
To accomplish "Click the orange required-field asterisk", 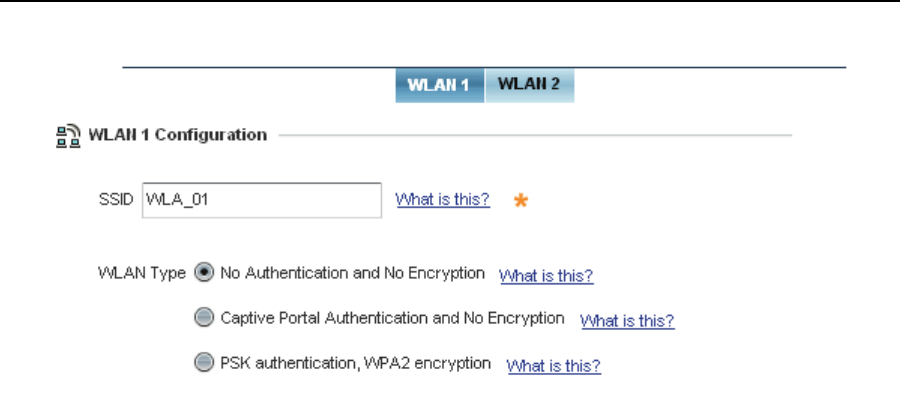I will click(520, 200).
